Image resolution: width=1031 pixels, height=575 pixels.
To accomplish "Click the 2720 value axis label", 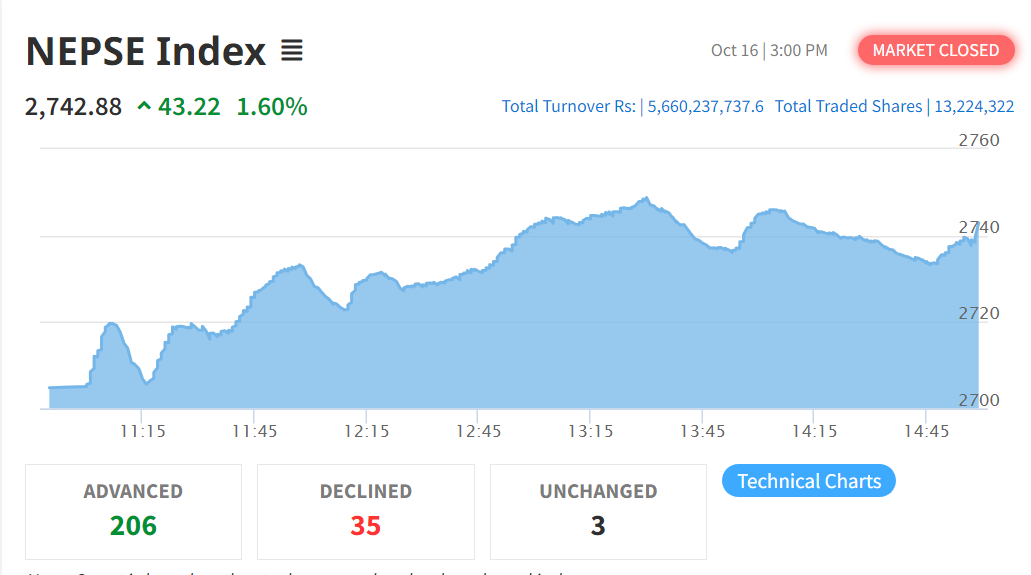I will [x=978, y=313].
